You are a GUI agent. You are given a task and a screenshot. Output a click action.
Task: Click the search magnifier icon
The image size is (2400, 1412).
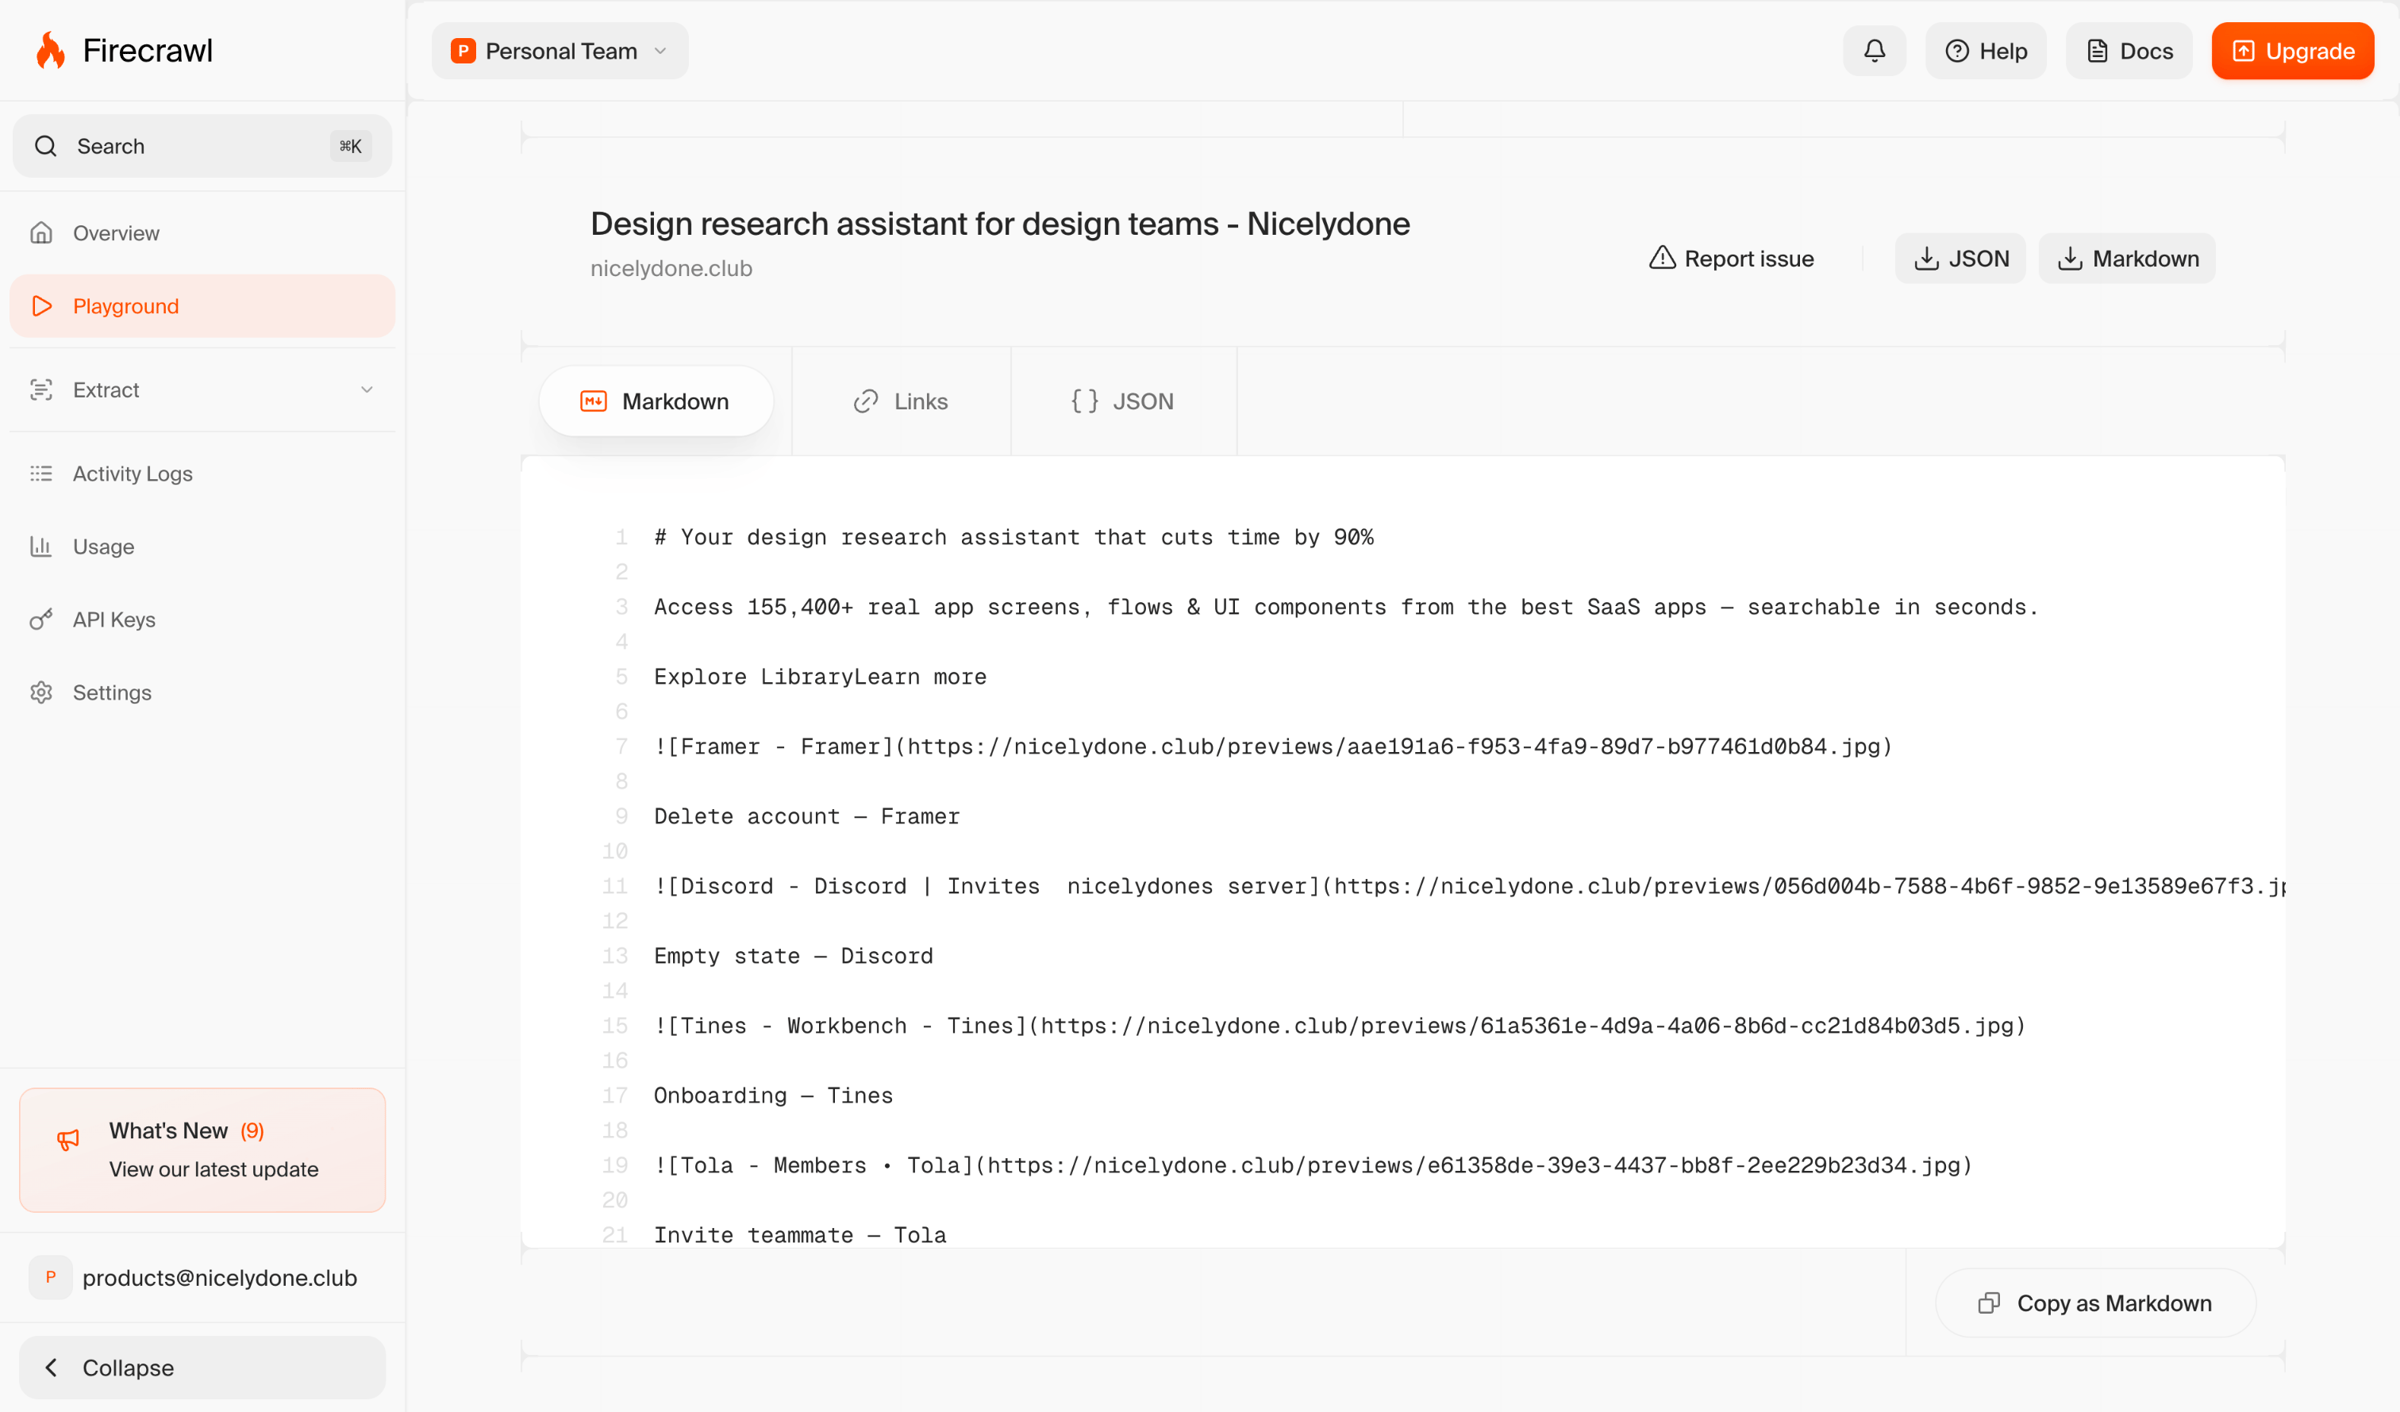pyautogui.click(x=46, y=146)
